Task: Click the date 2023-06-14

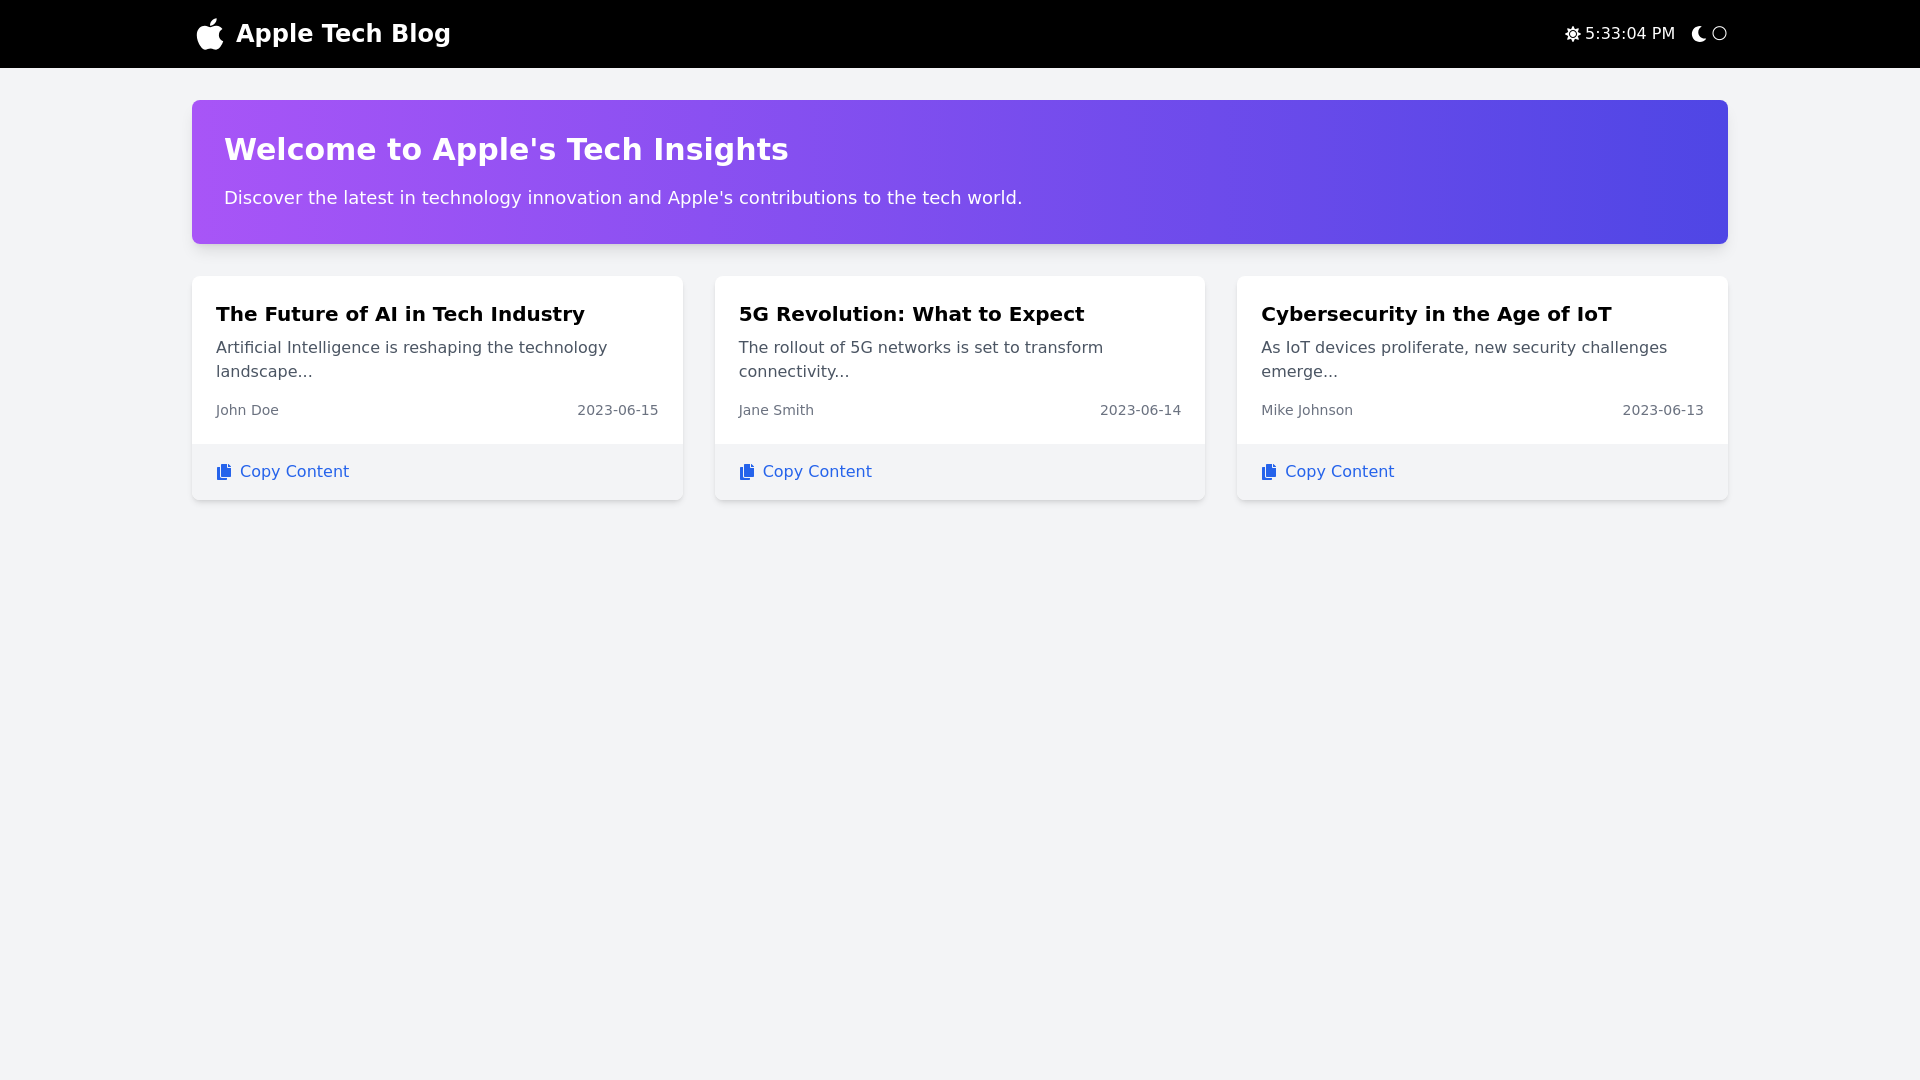Action: click(x=1140, y=410)
